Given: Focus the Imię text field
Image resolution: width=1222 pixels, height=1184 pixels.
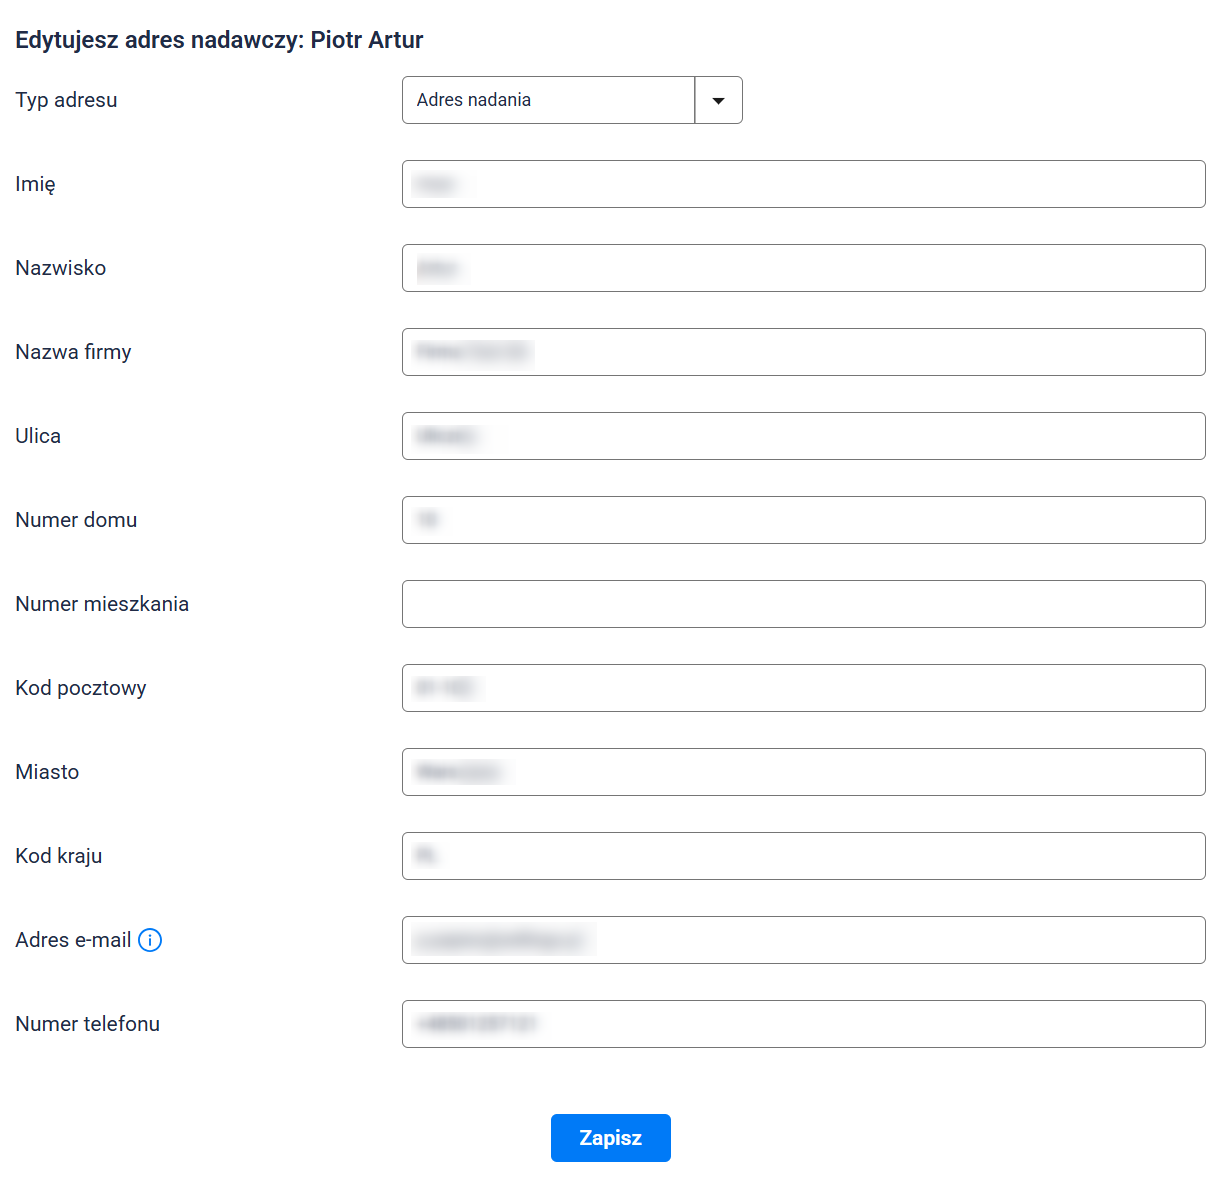Looking at the screenshot, I should [x=803, y=184].
